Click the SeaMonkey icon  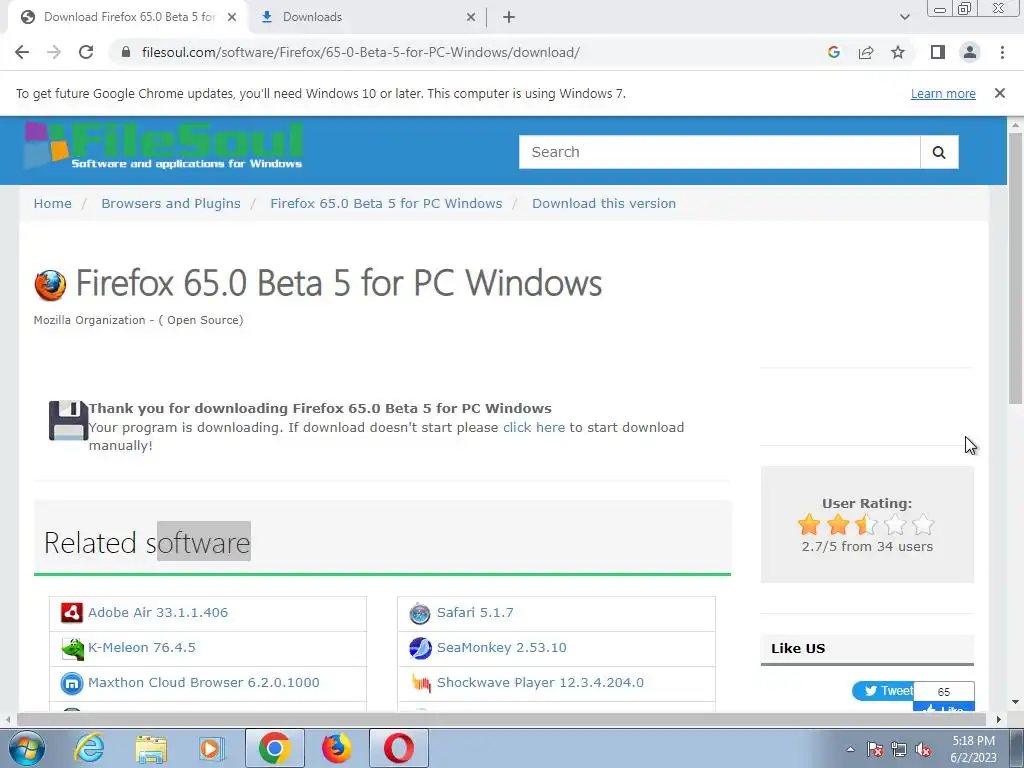pyautogui.click(x=420, y=648)
